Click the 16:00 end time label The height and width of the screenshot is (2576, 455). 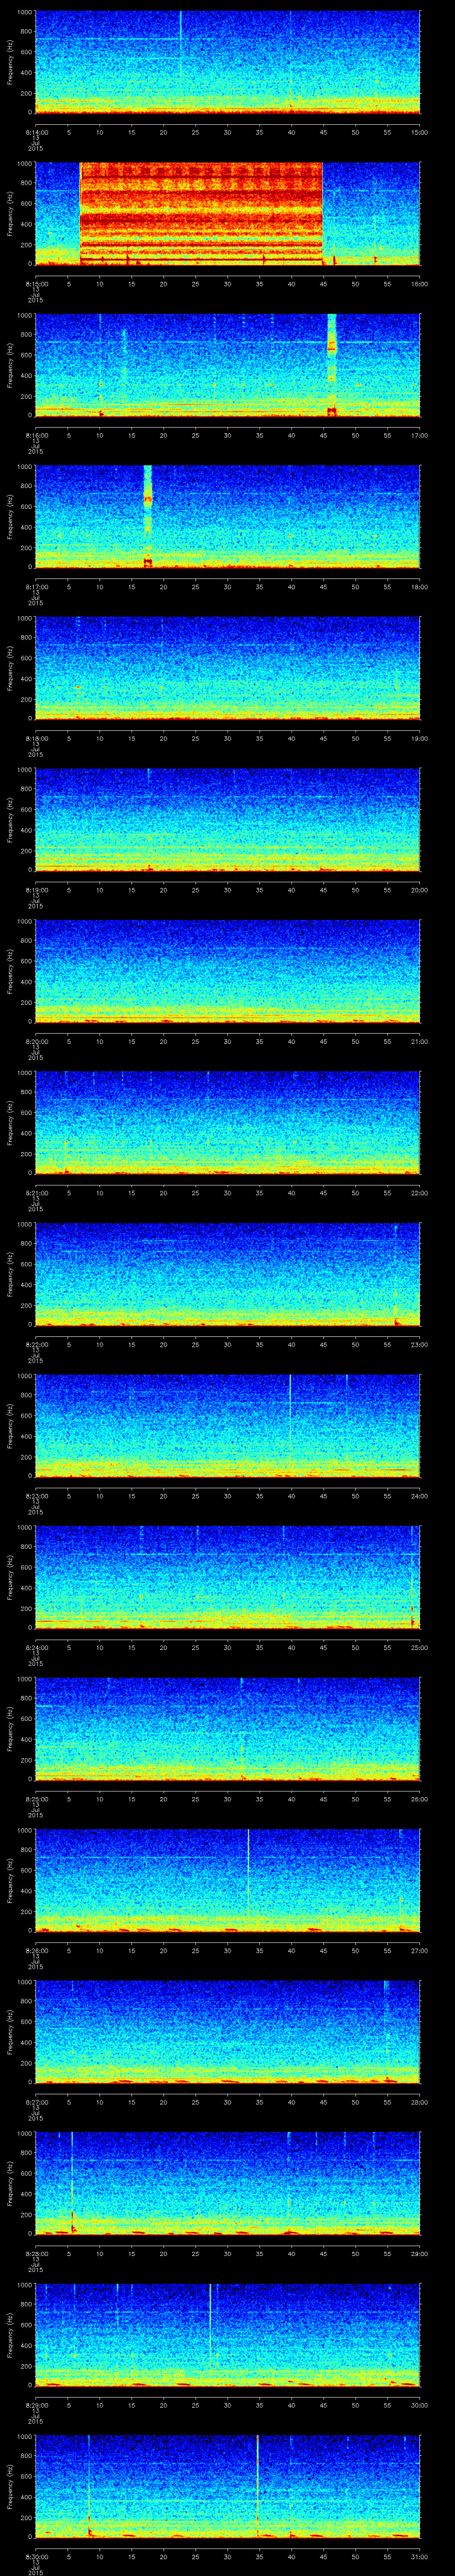point(420,284)
